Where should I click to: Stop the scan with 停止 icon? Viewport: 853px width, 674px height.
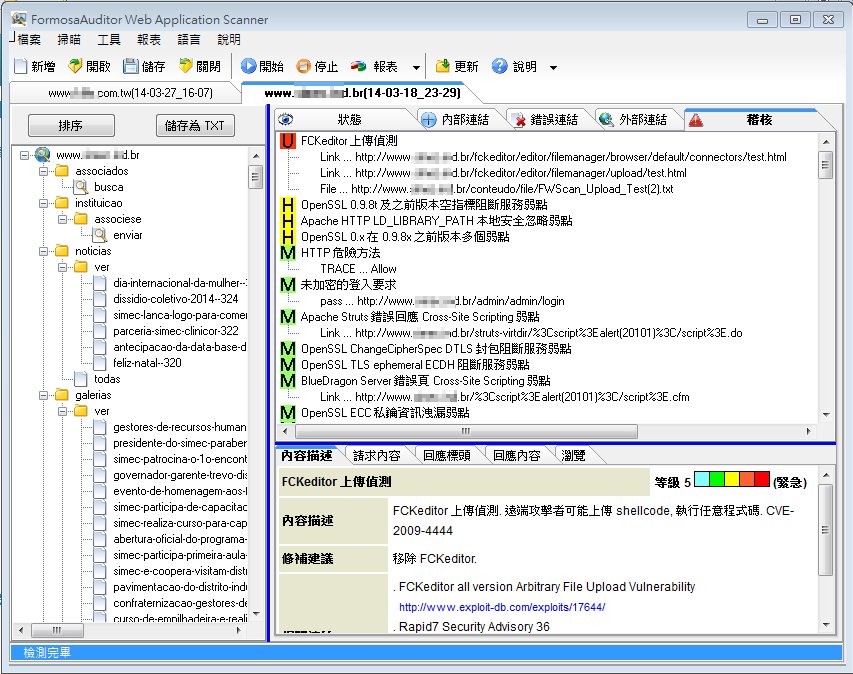point(303,67)
